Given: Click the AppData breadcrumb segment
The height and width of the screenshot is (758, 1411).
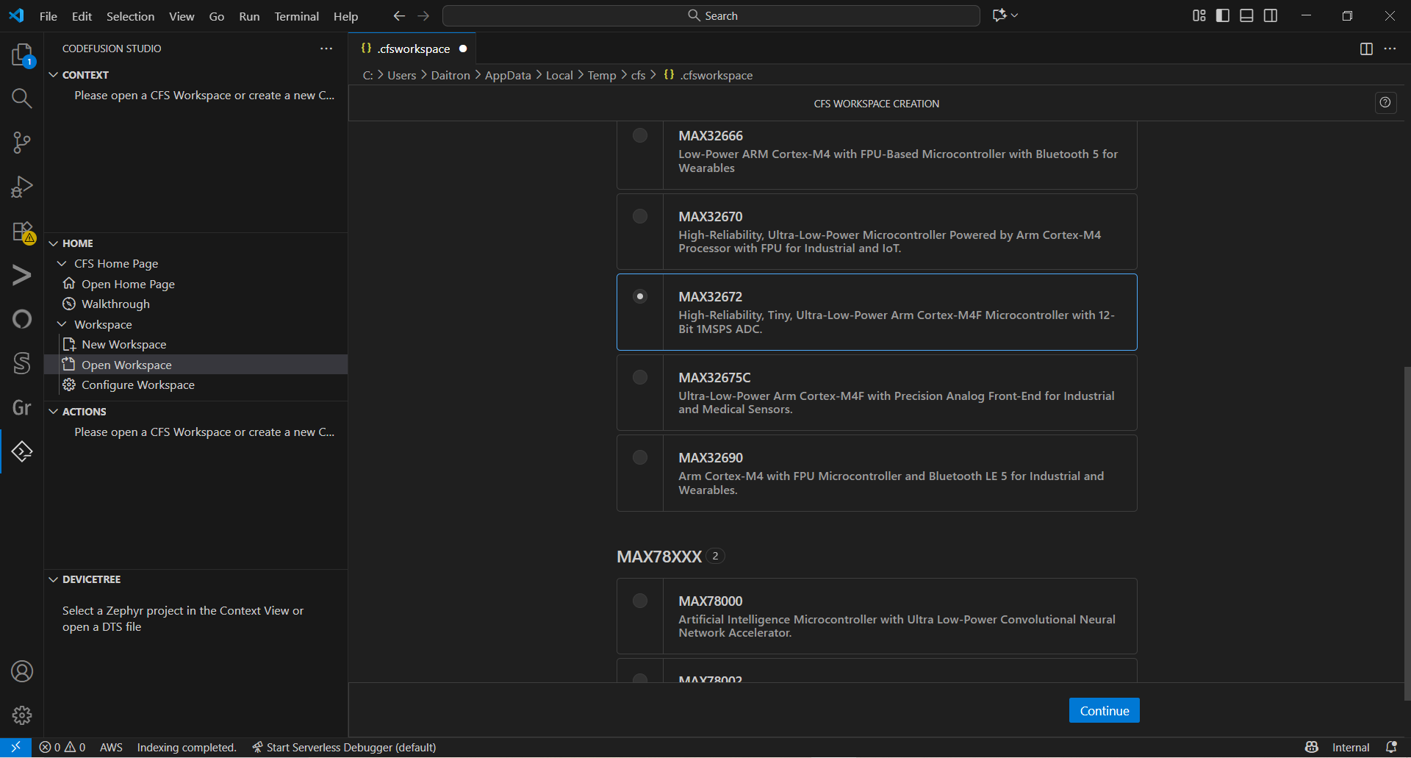Looking at the screenshot, I should click(x=508, y=75).
